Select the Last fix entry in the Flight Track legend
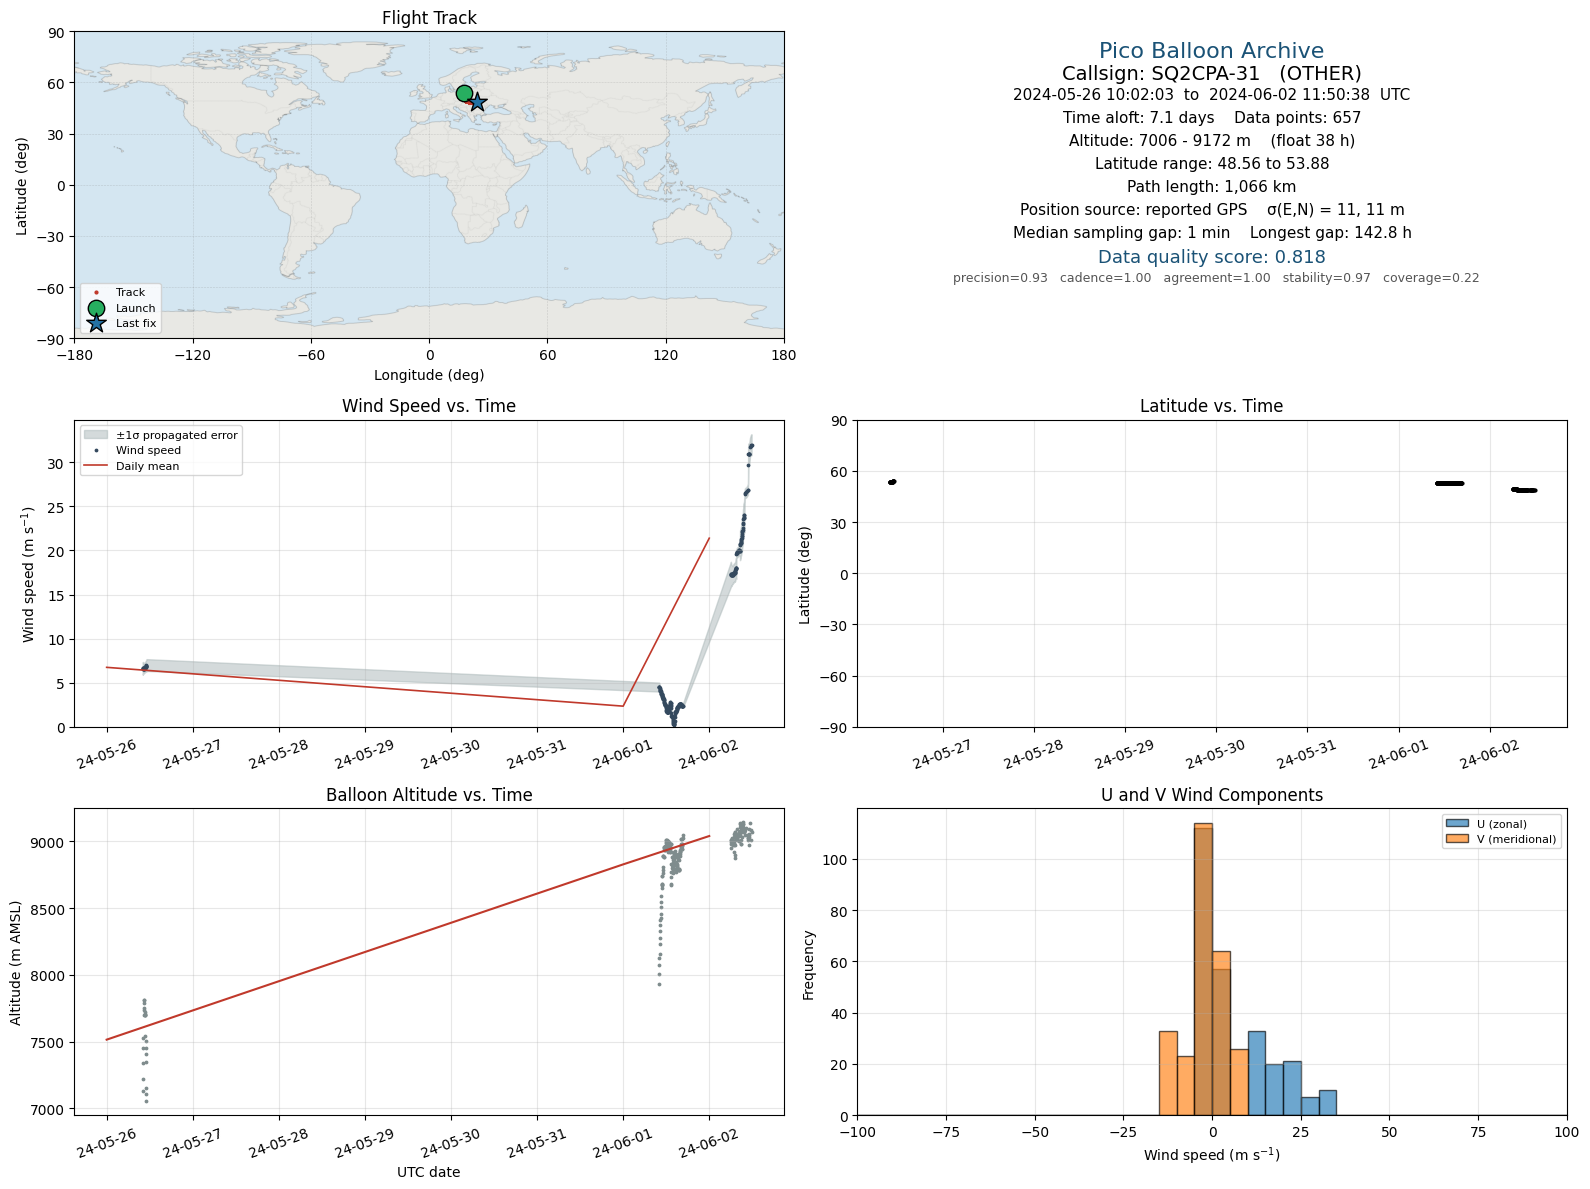The height and width of the screenshot is (1189, 1590). tap(120, 323)
